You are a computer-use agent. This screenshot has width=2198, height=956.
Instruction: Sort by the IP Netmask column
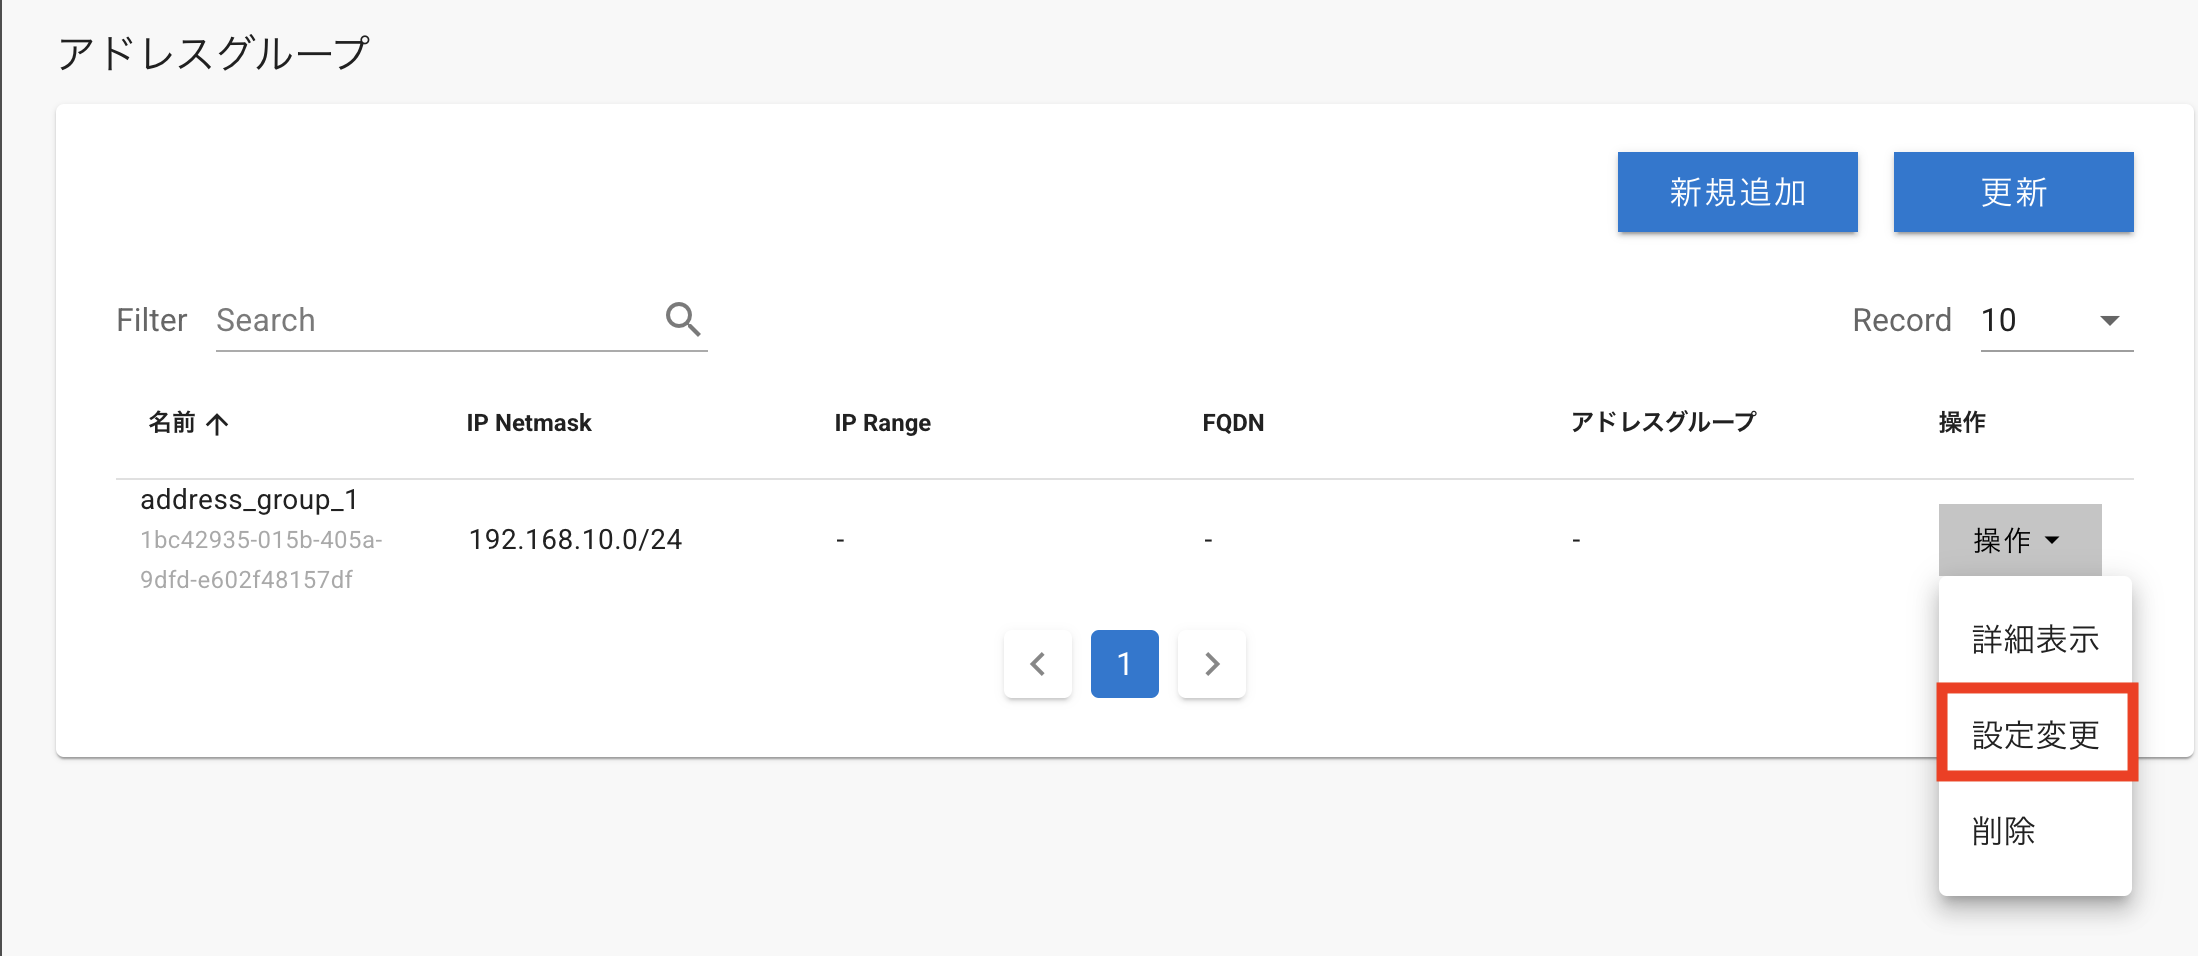click(x=529, y=423)
